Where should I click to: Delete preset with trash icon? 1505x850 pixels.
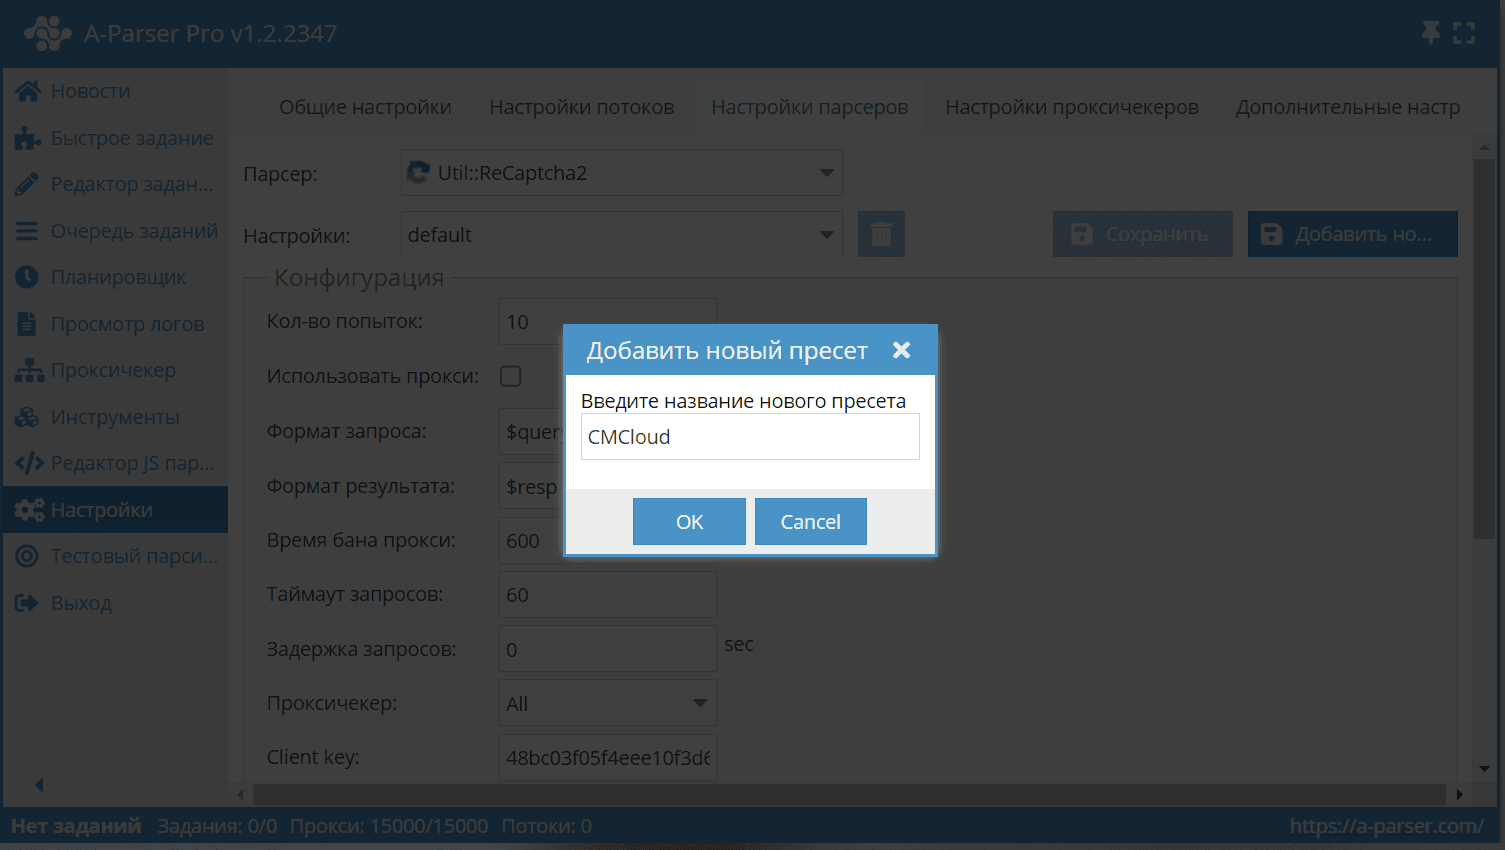881,234
